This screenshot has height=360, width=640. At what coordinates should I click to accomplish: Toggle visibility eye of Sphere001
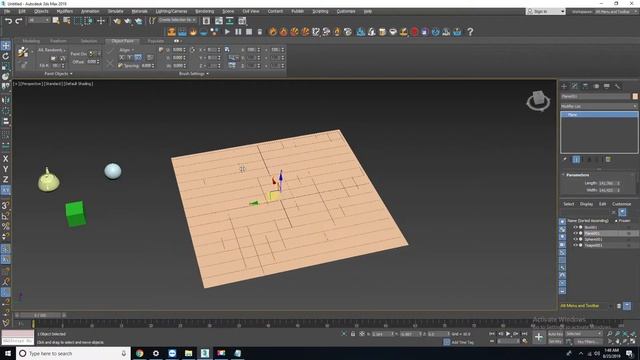(575, 239)
